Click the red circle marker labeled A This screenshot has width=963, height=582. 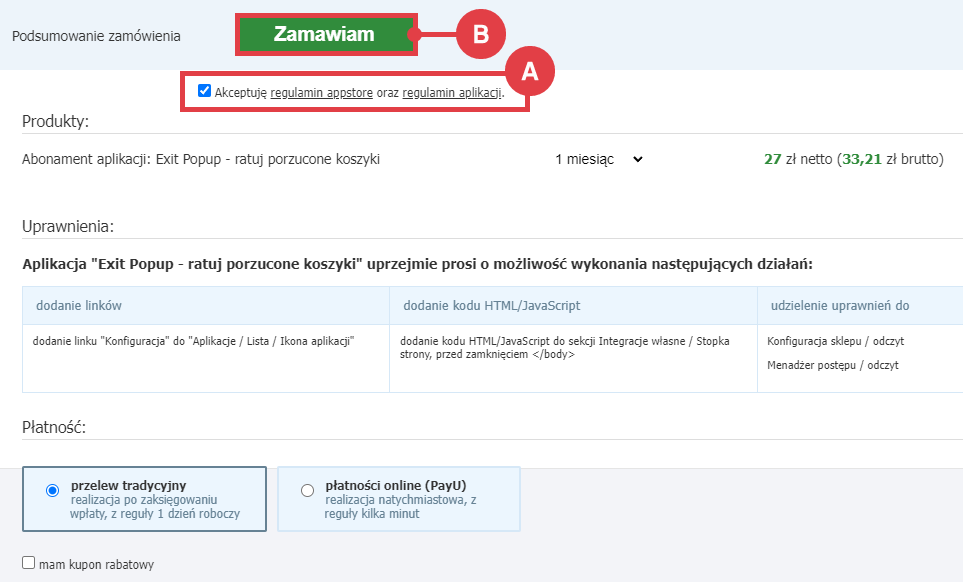pos(531,71)
